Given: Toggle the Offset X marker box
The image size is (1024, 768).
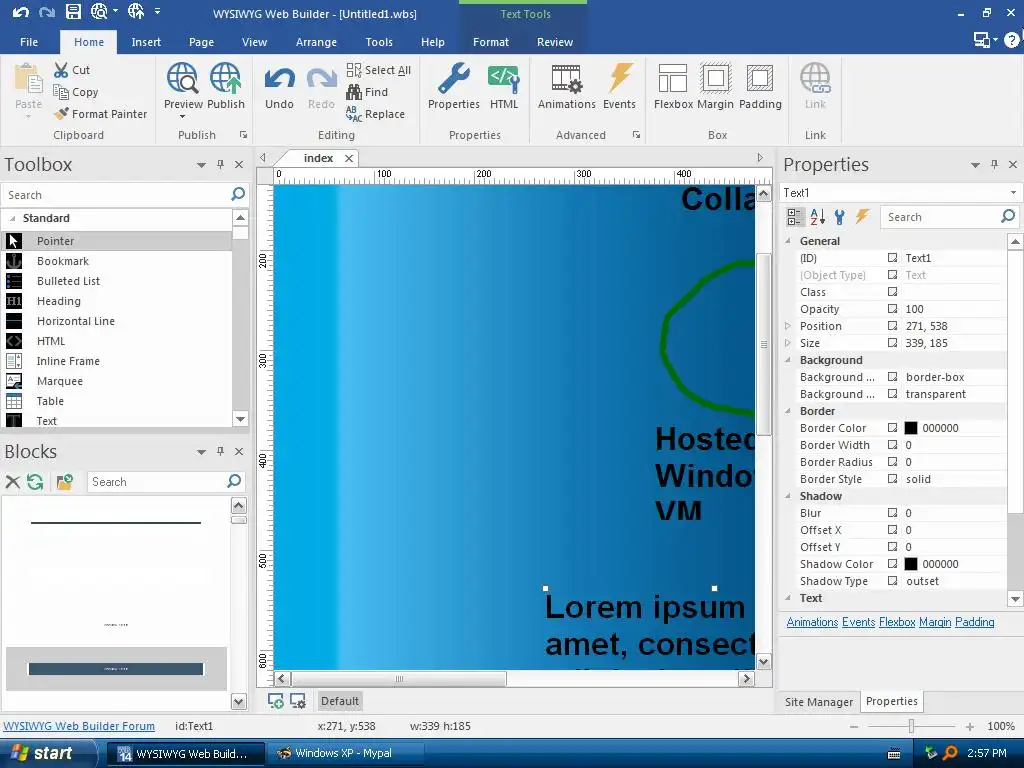Looking at the screenshot, I should [892, 530].
